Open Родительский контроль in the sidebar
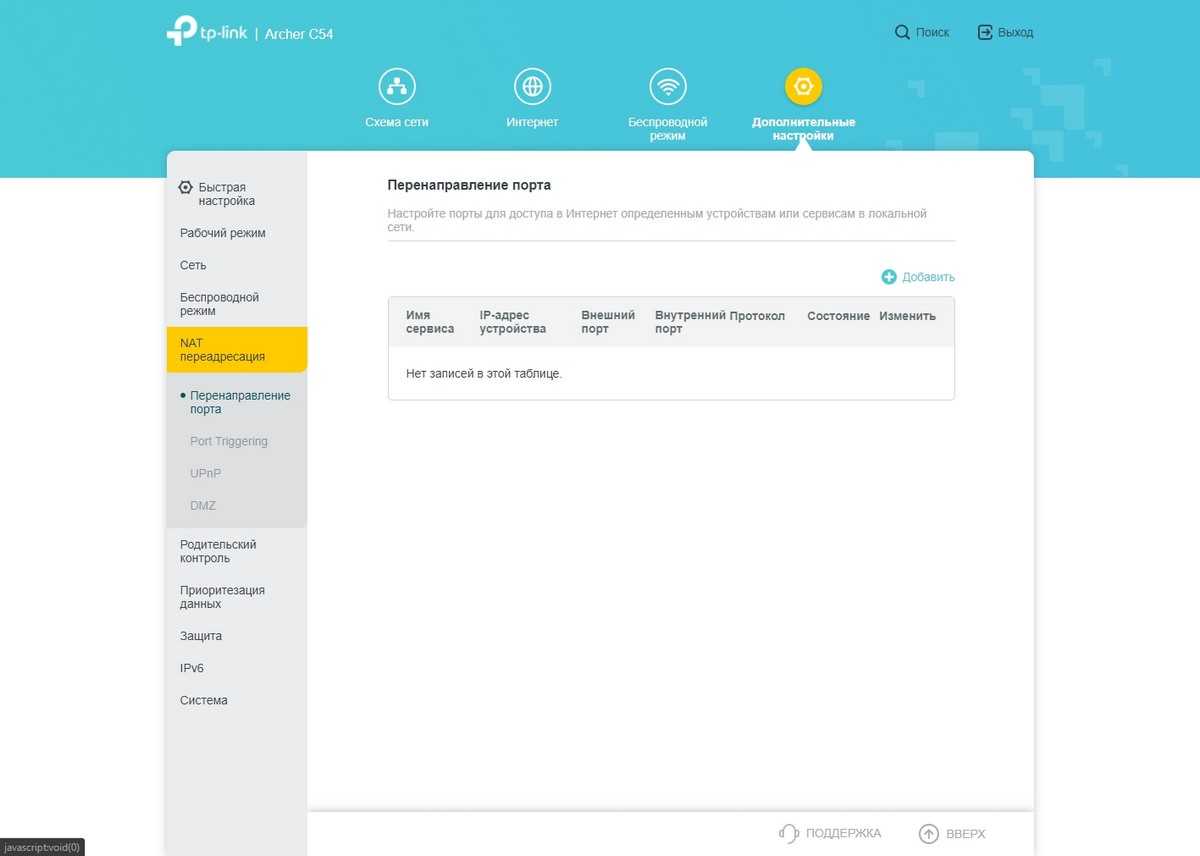The width and height of the screenshot is (1200, 856). pyautogui.click(x=218, y=551)
